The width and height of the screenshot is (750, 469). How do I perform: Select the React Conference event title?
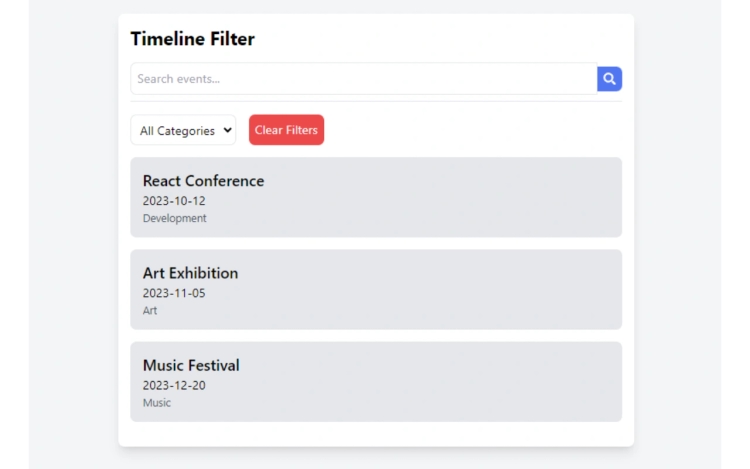(203, 181)
